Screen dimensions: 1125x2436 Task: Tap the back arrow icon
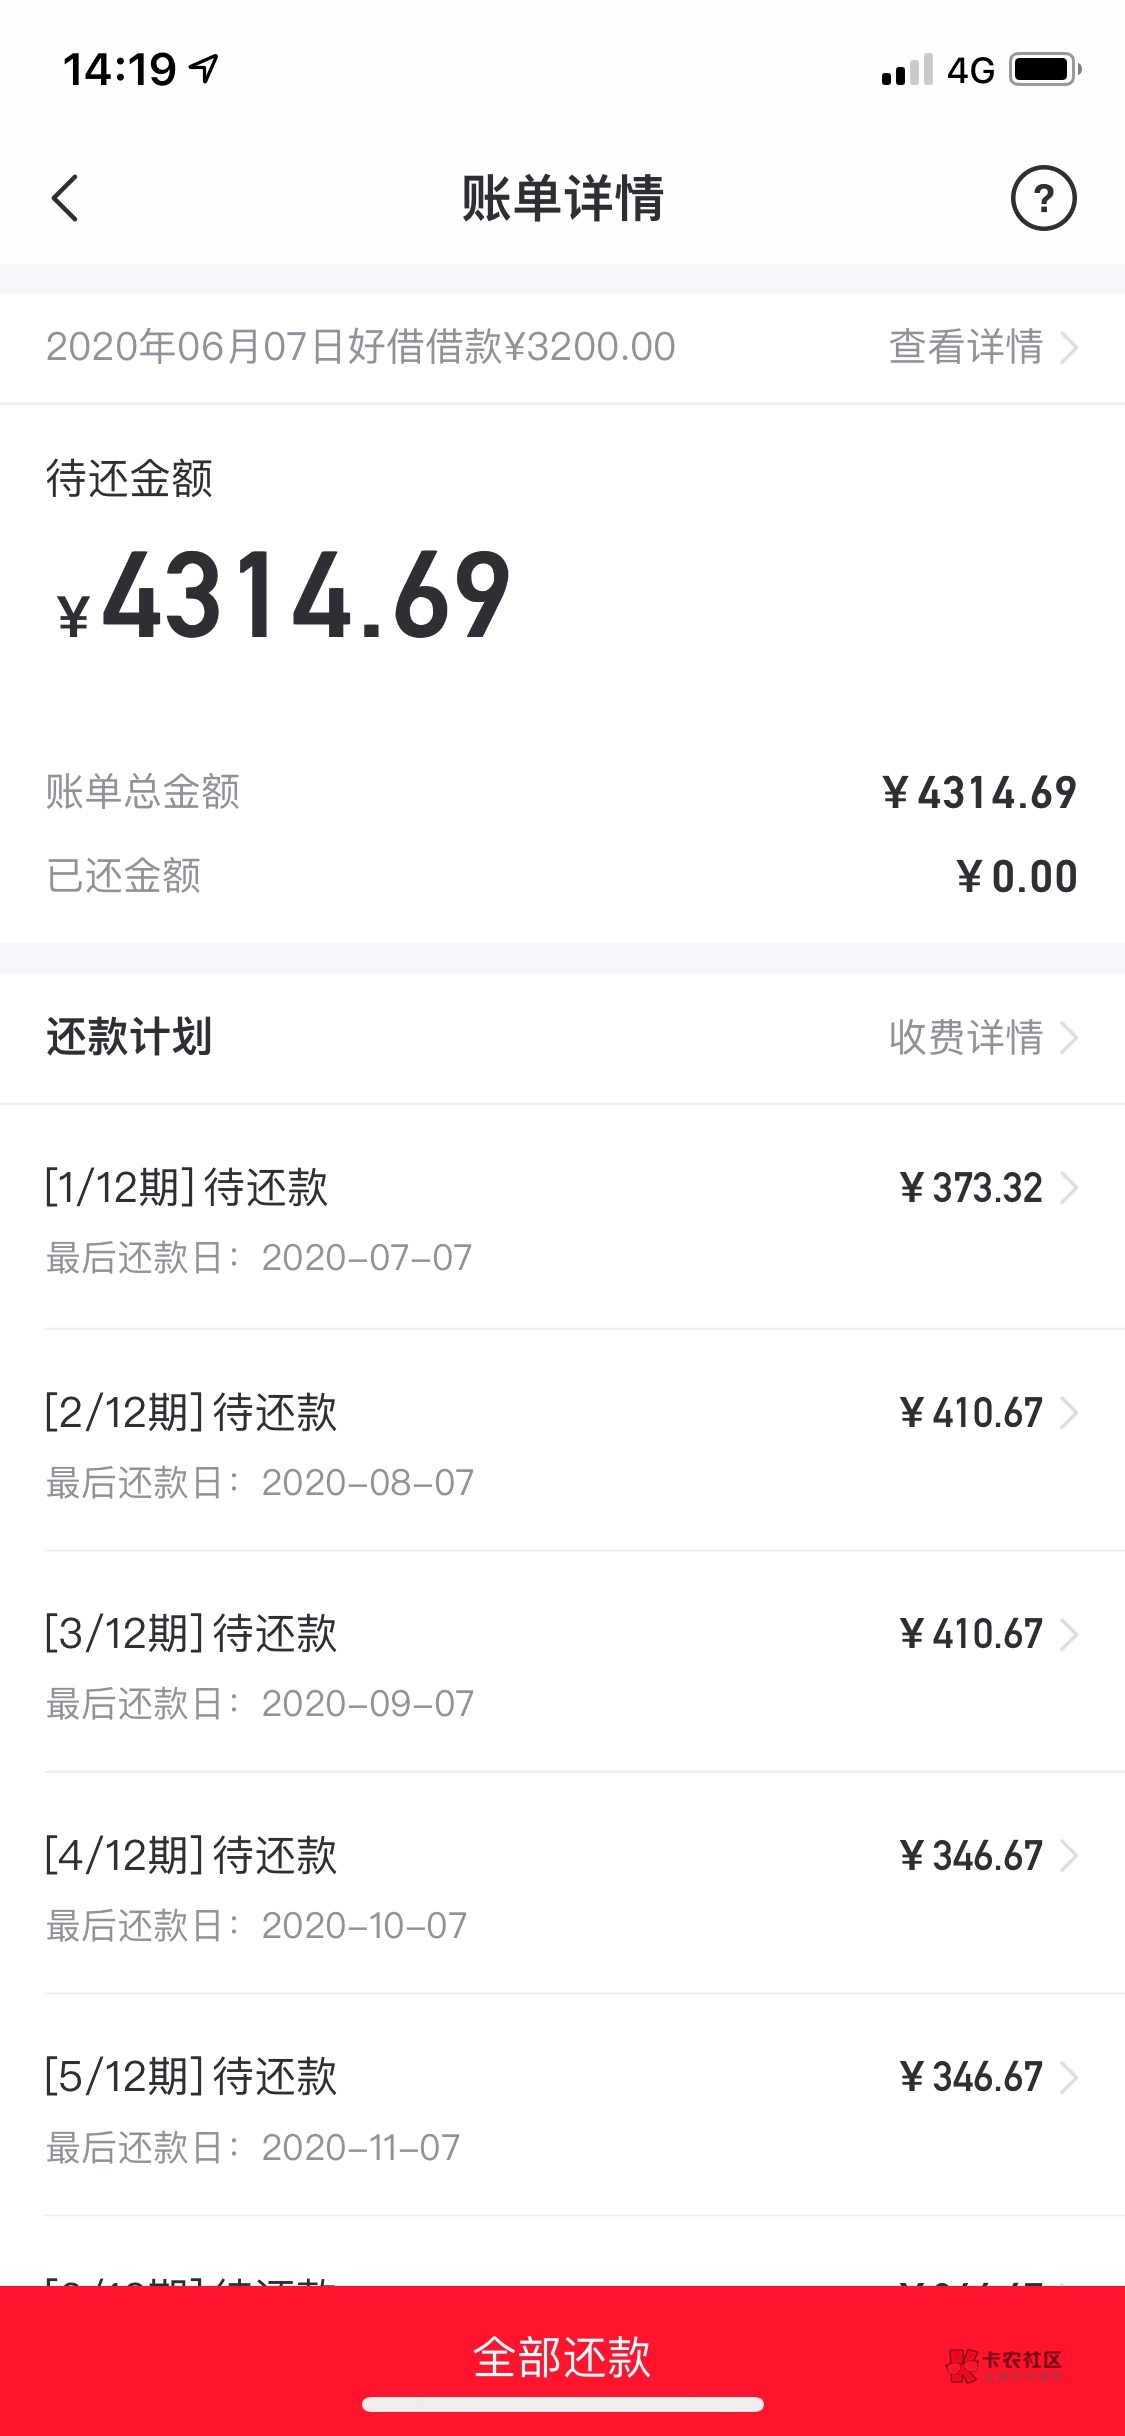[x=66, y=198]
